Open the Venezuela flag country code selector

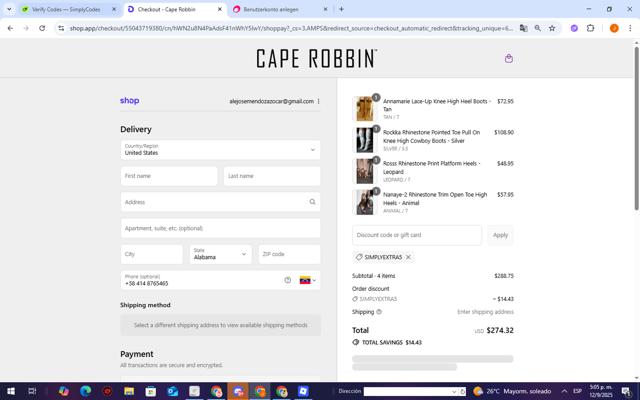(x=308, y=280)
